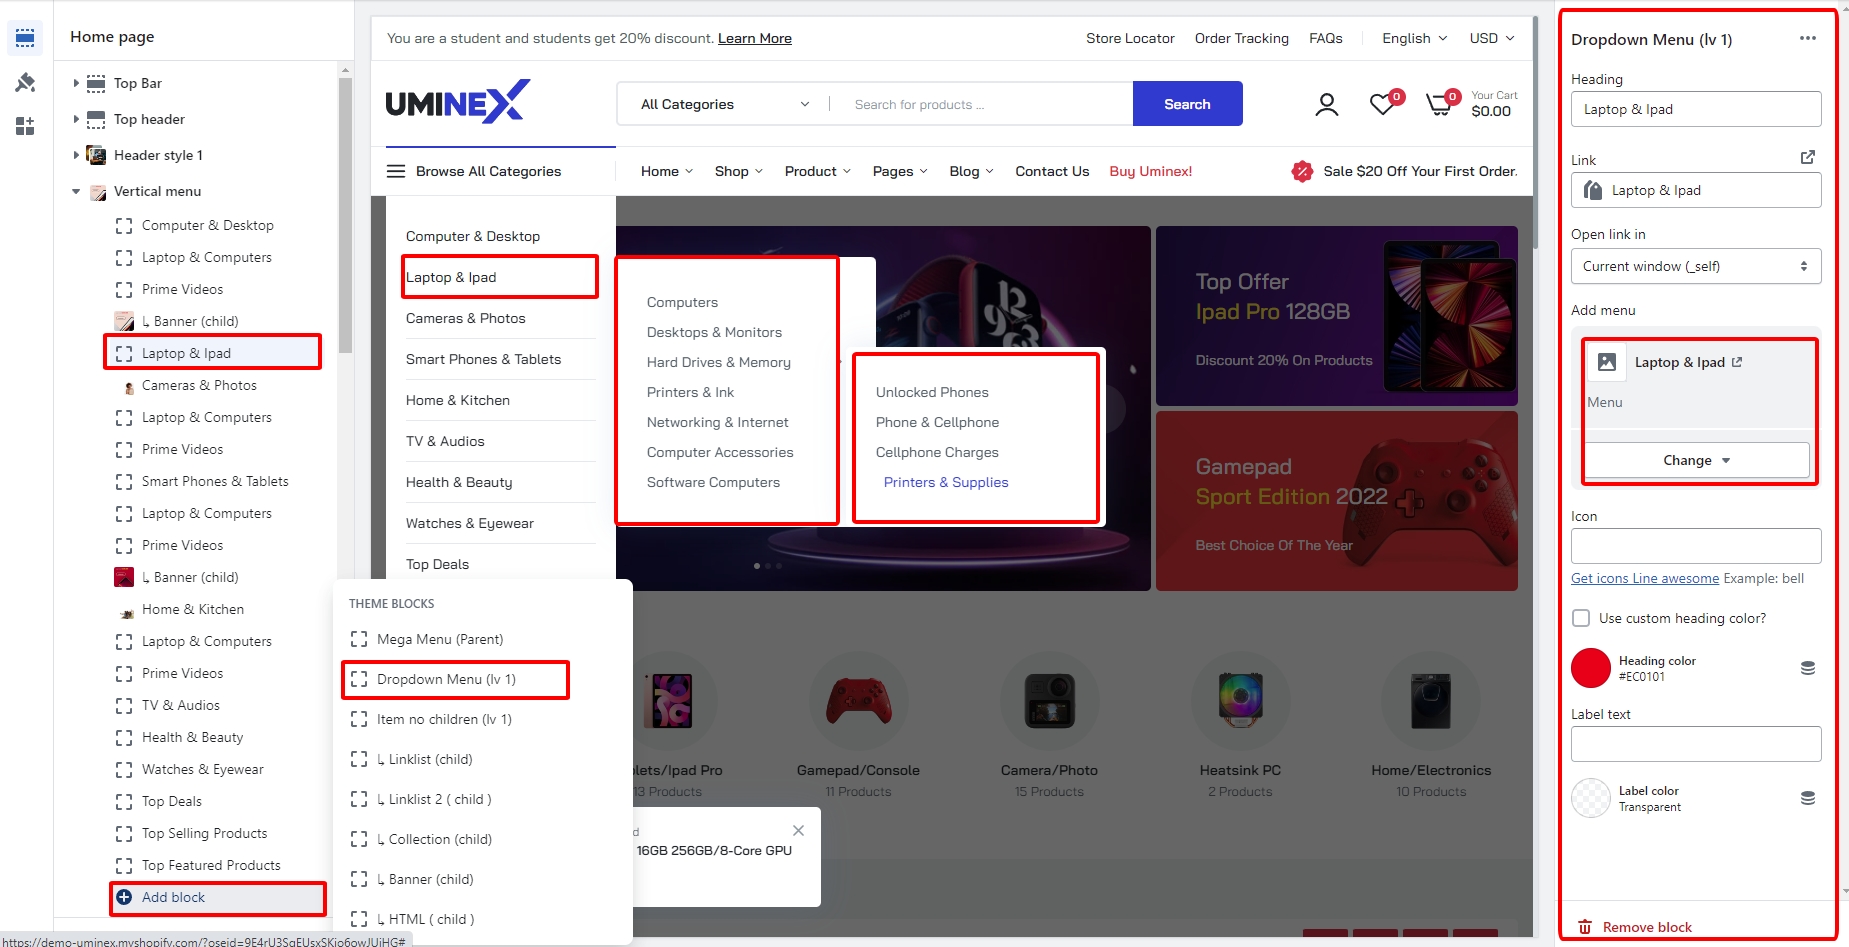Select Dropdown Menu (lv 1) theme block
This screenshot has width=1849, height=947.
pos(446,679)
